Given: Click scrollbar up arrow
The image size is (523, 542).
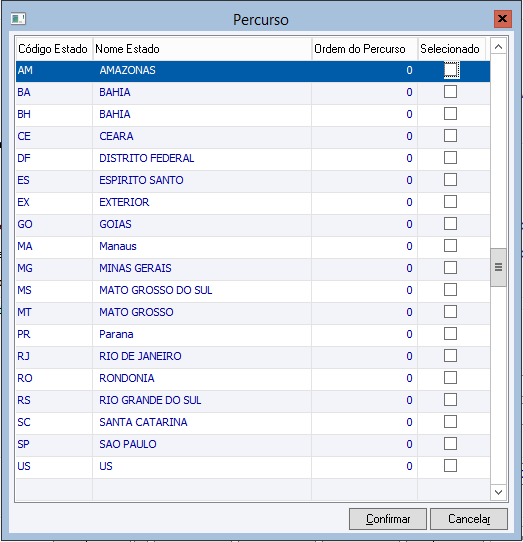Looking at the screenshot, I should point(498,46).
